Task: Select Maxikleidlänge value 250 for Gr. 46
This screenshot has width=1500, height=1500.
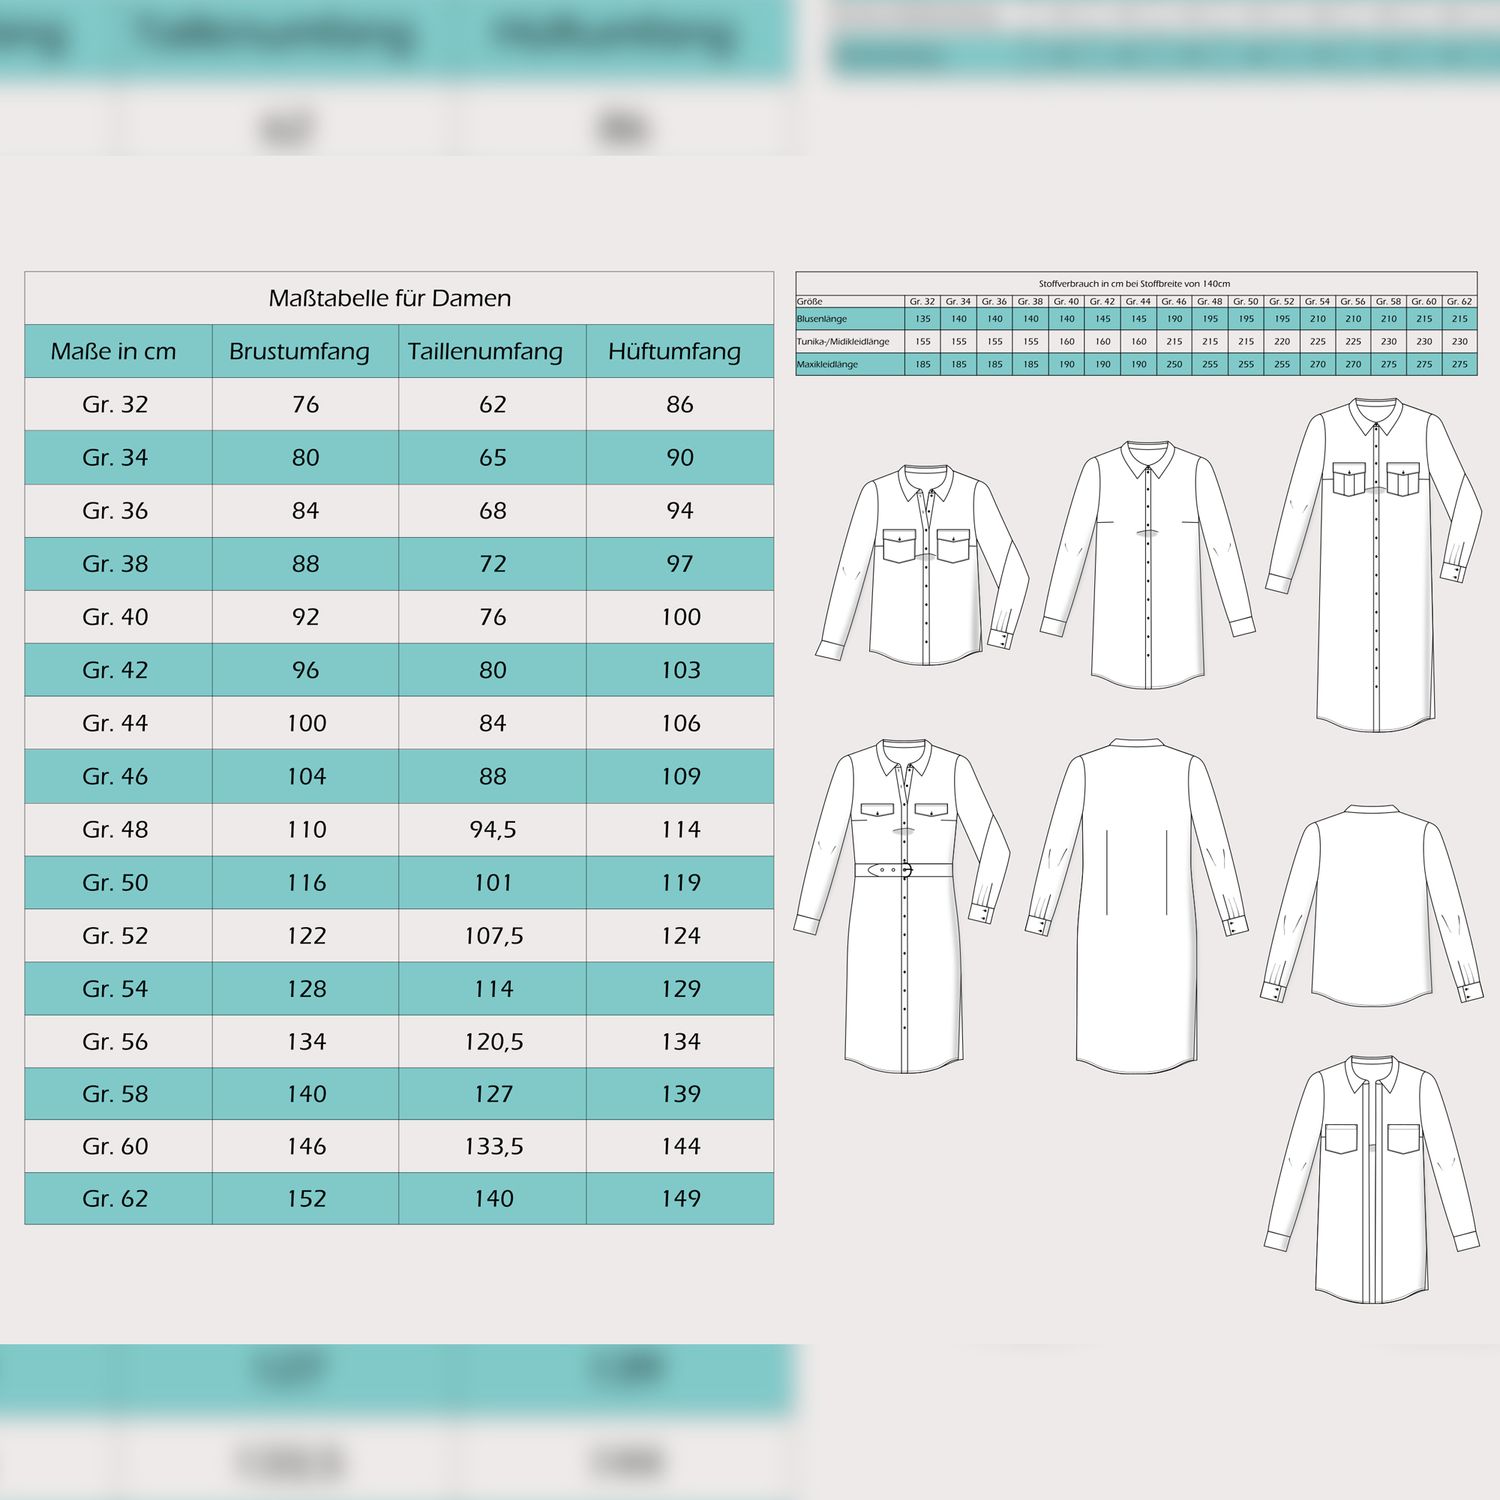Action: 1174,364
